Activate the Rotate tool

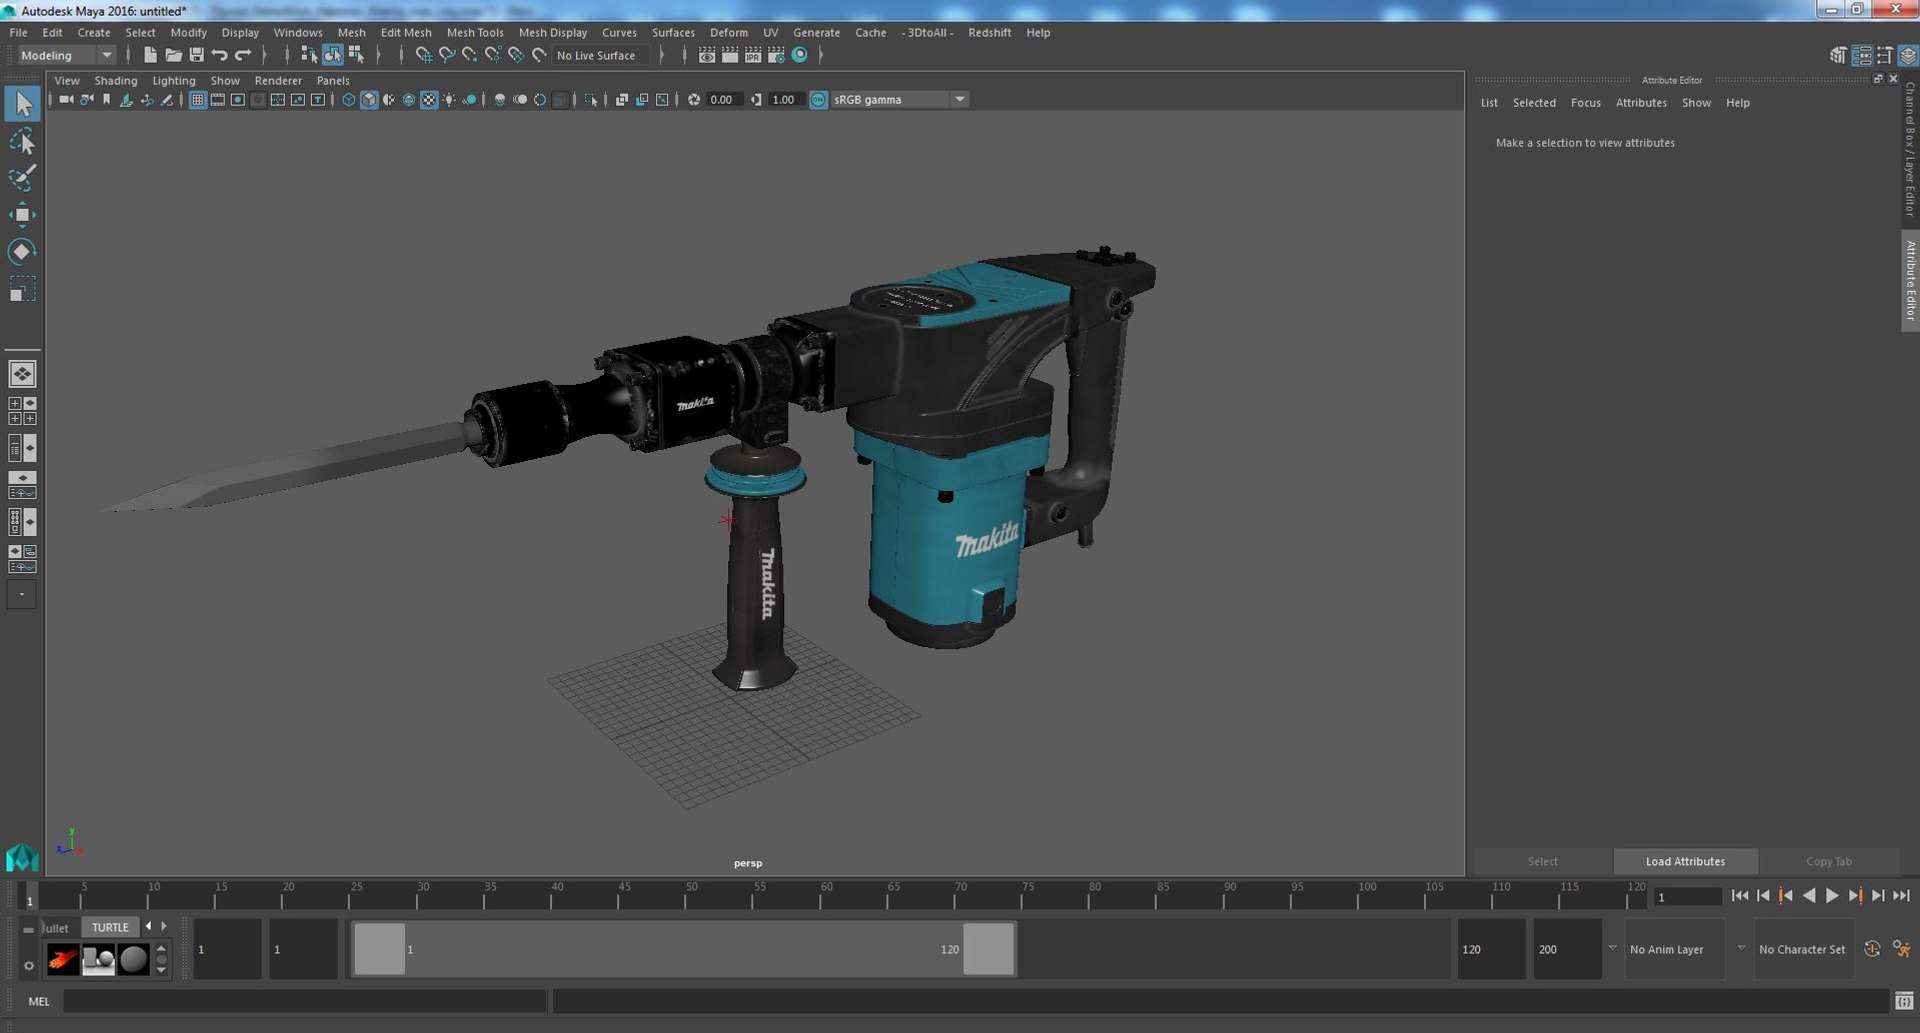point(22,252)
